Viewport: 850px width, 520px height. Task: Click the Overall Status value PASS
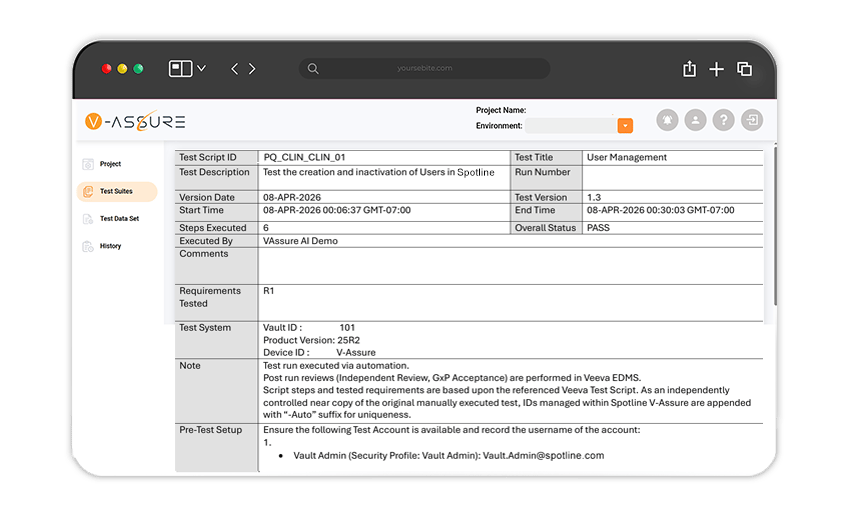coord(598,228)
